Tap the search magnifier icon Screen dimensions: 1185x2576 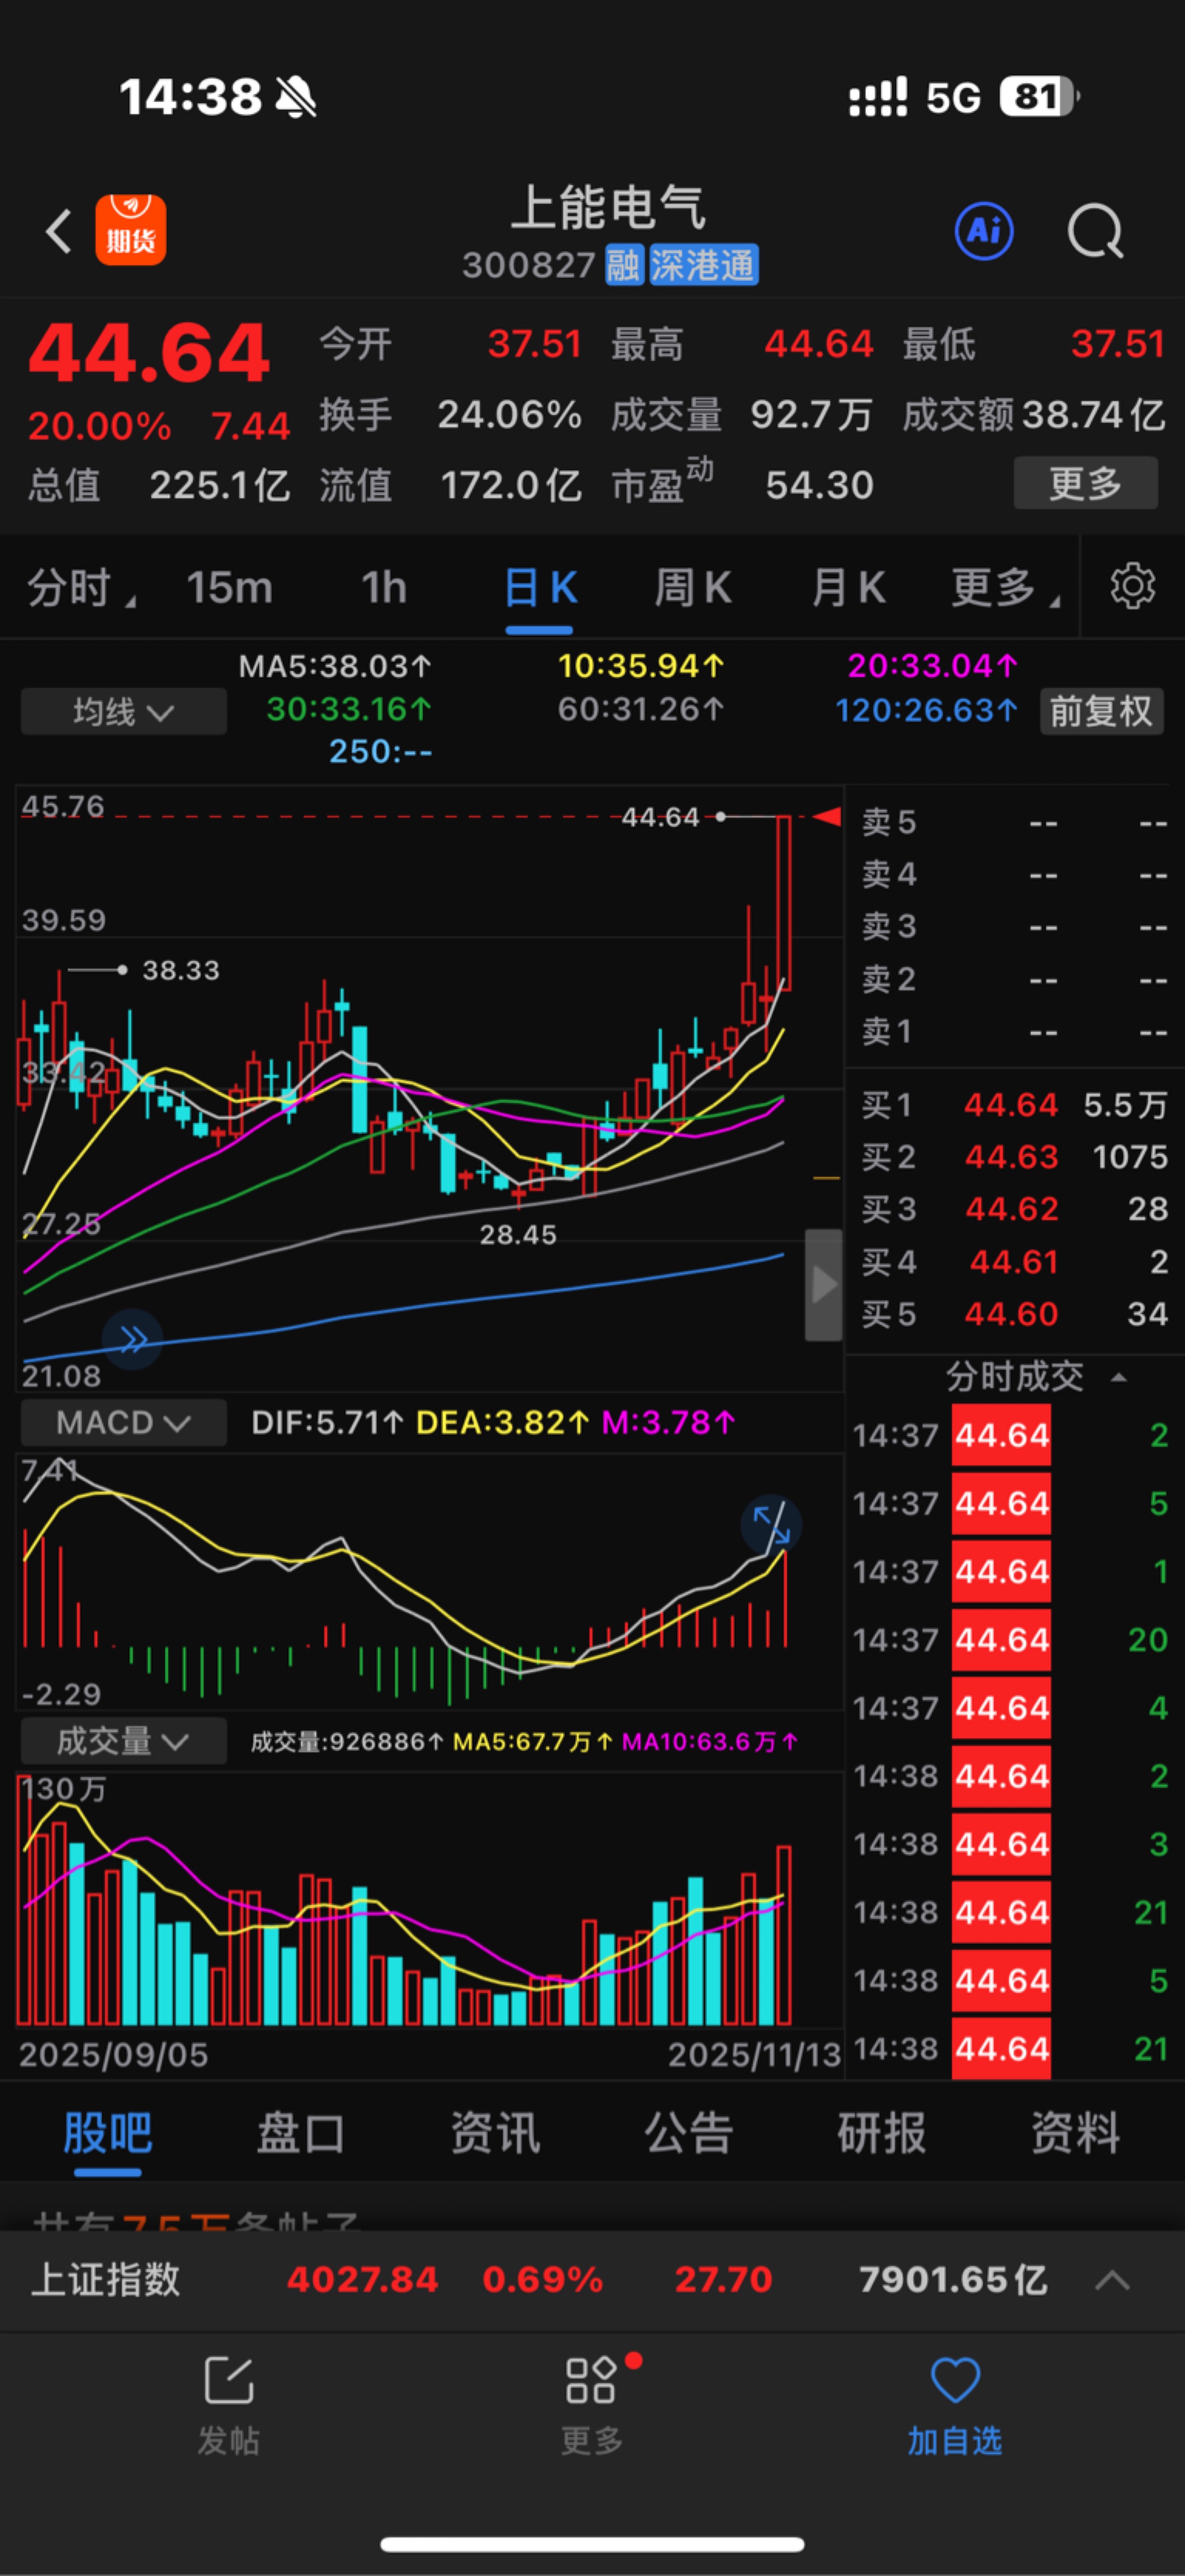pyautogui.click(x=1095, y=232)
